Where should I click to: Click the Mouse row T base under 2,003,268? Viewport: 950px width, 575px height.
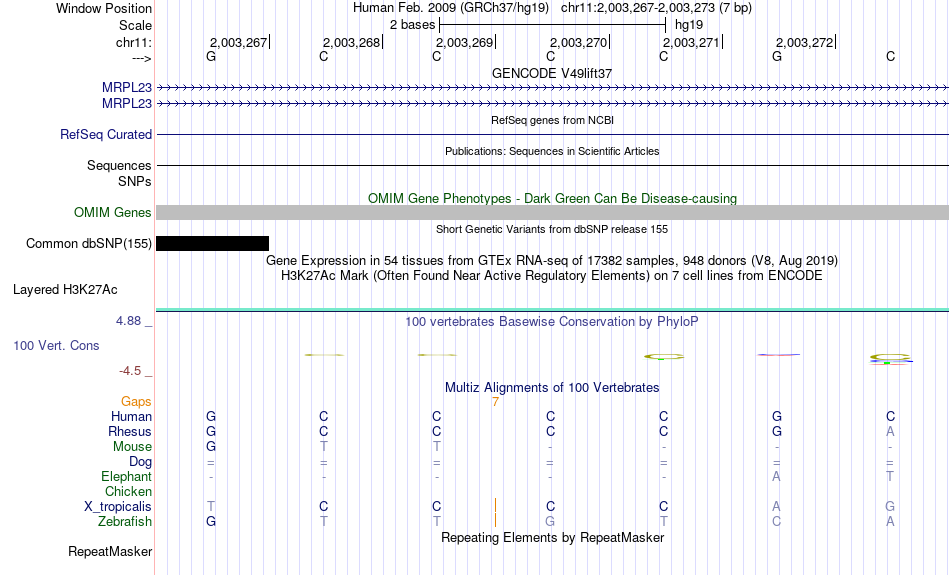(324, 447)
